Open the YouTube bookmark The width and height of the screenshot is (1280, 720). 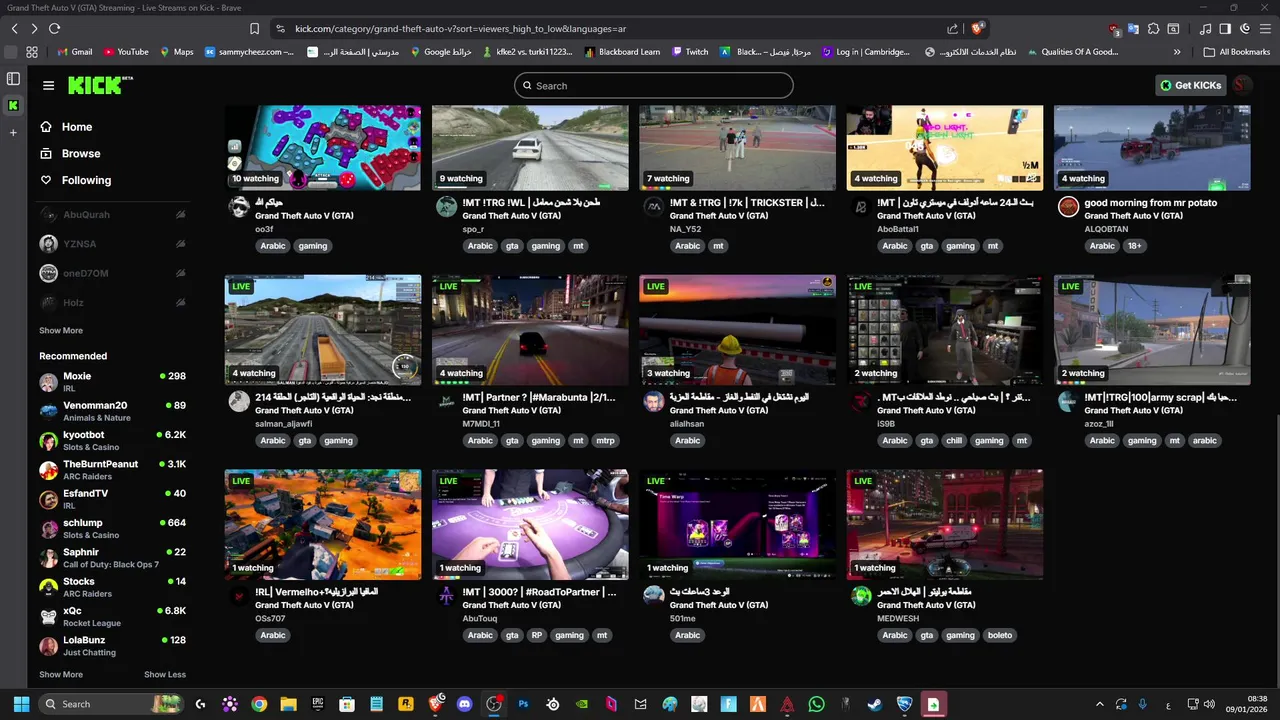pyautogui.click(x=126, y=52)
